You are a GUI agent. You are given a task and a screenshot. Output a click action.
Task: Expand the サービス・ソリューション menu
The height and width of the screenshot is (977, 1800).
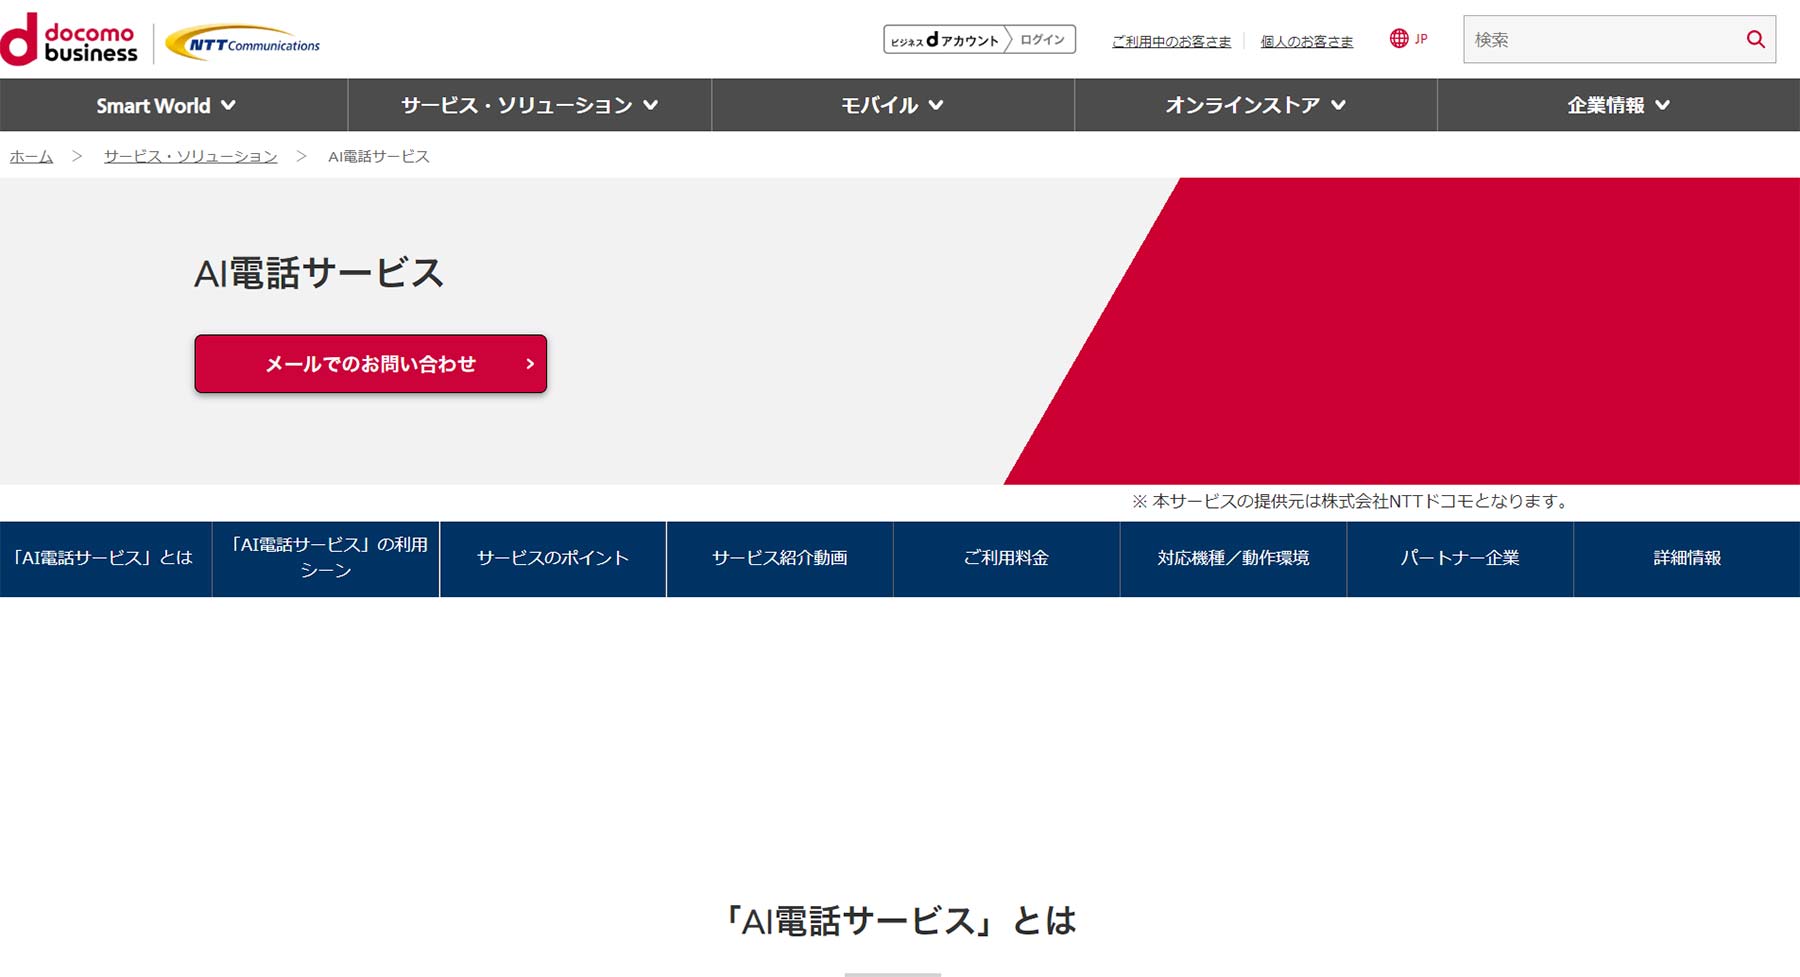click(530, 105)
